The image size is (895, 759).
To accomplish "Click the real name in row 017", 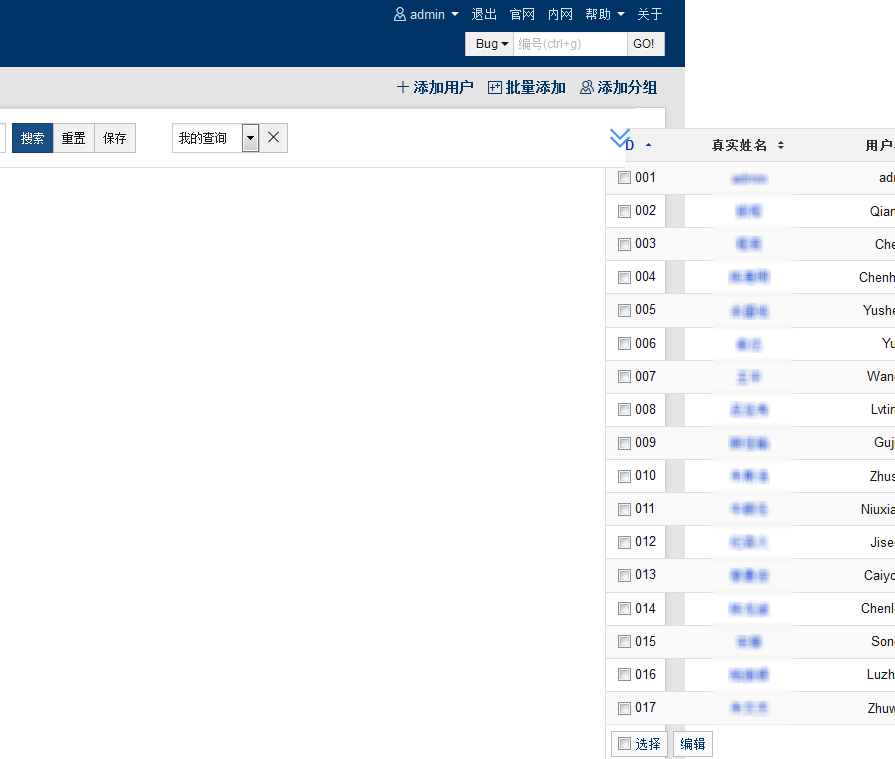I will pyautogui.click(x=749, y=708).
